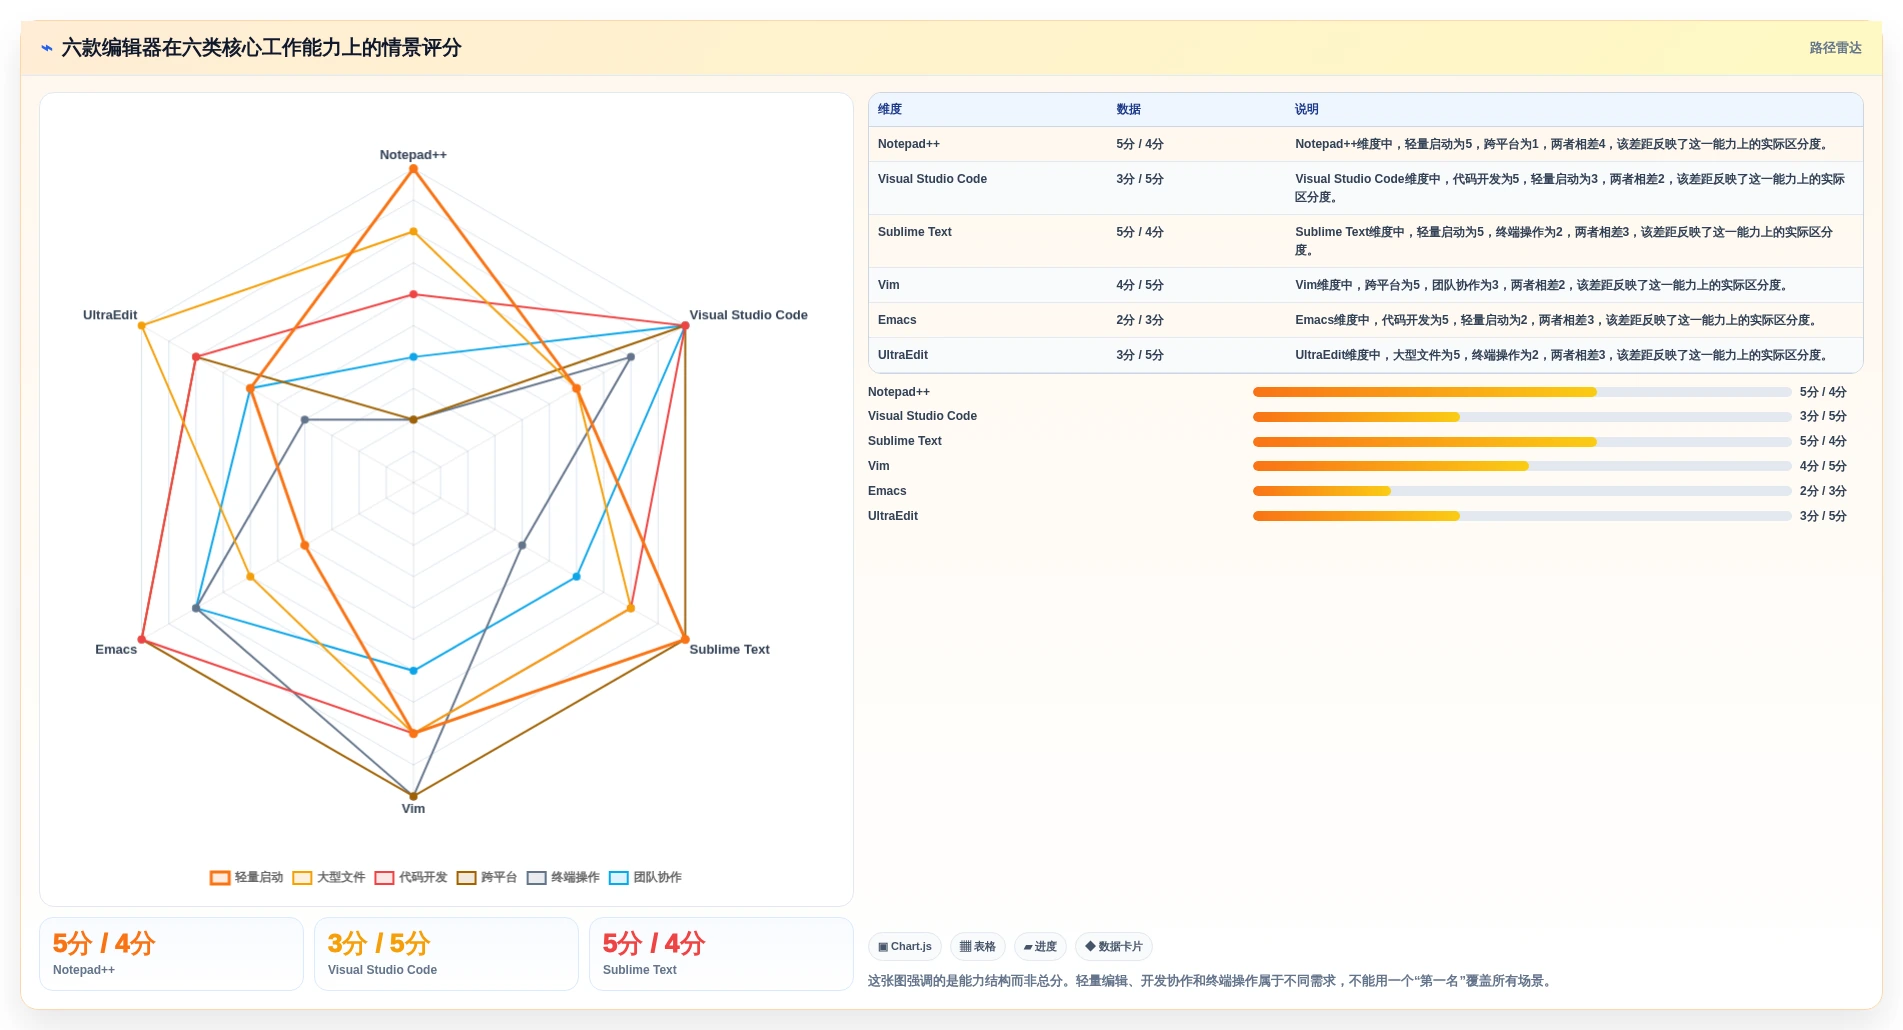Click the 数据卡片 tag chip
This screenshot has height=1030, width=1903.
(x=1114, y=946)
